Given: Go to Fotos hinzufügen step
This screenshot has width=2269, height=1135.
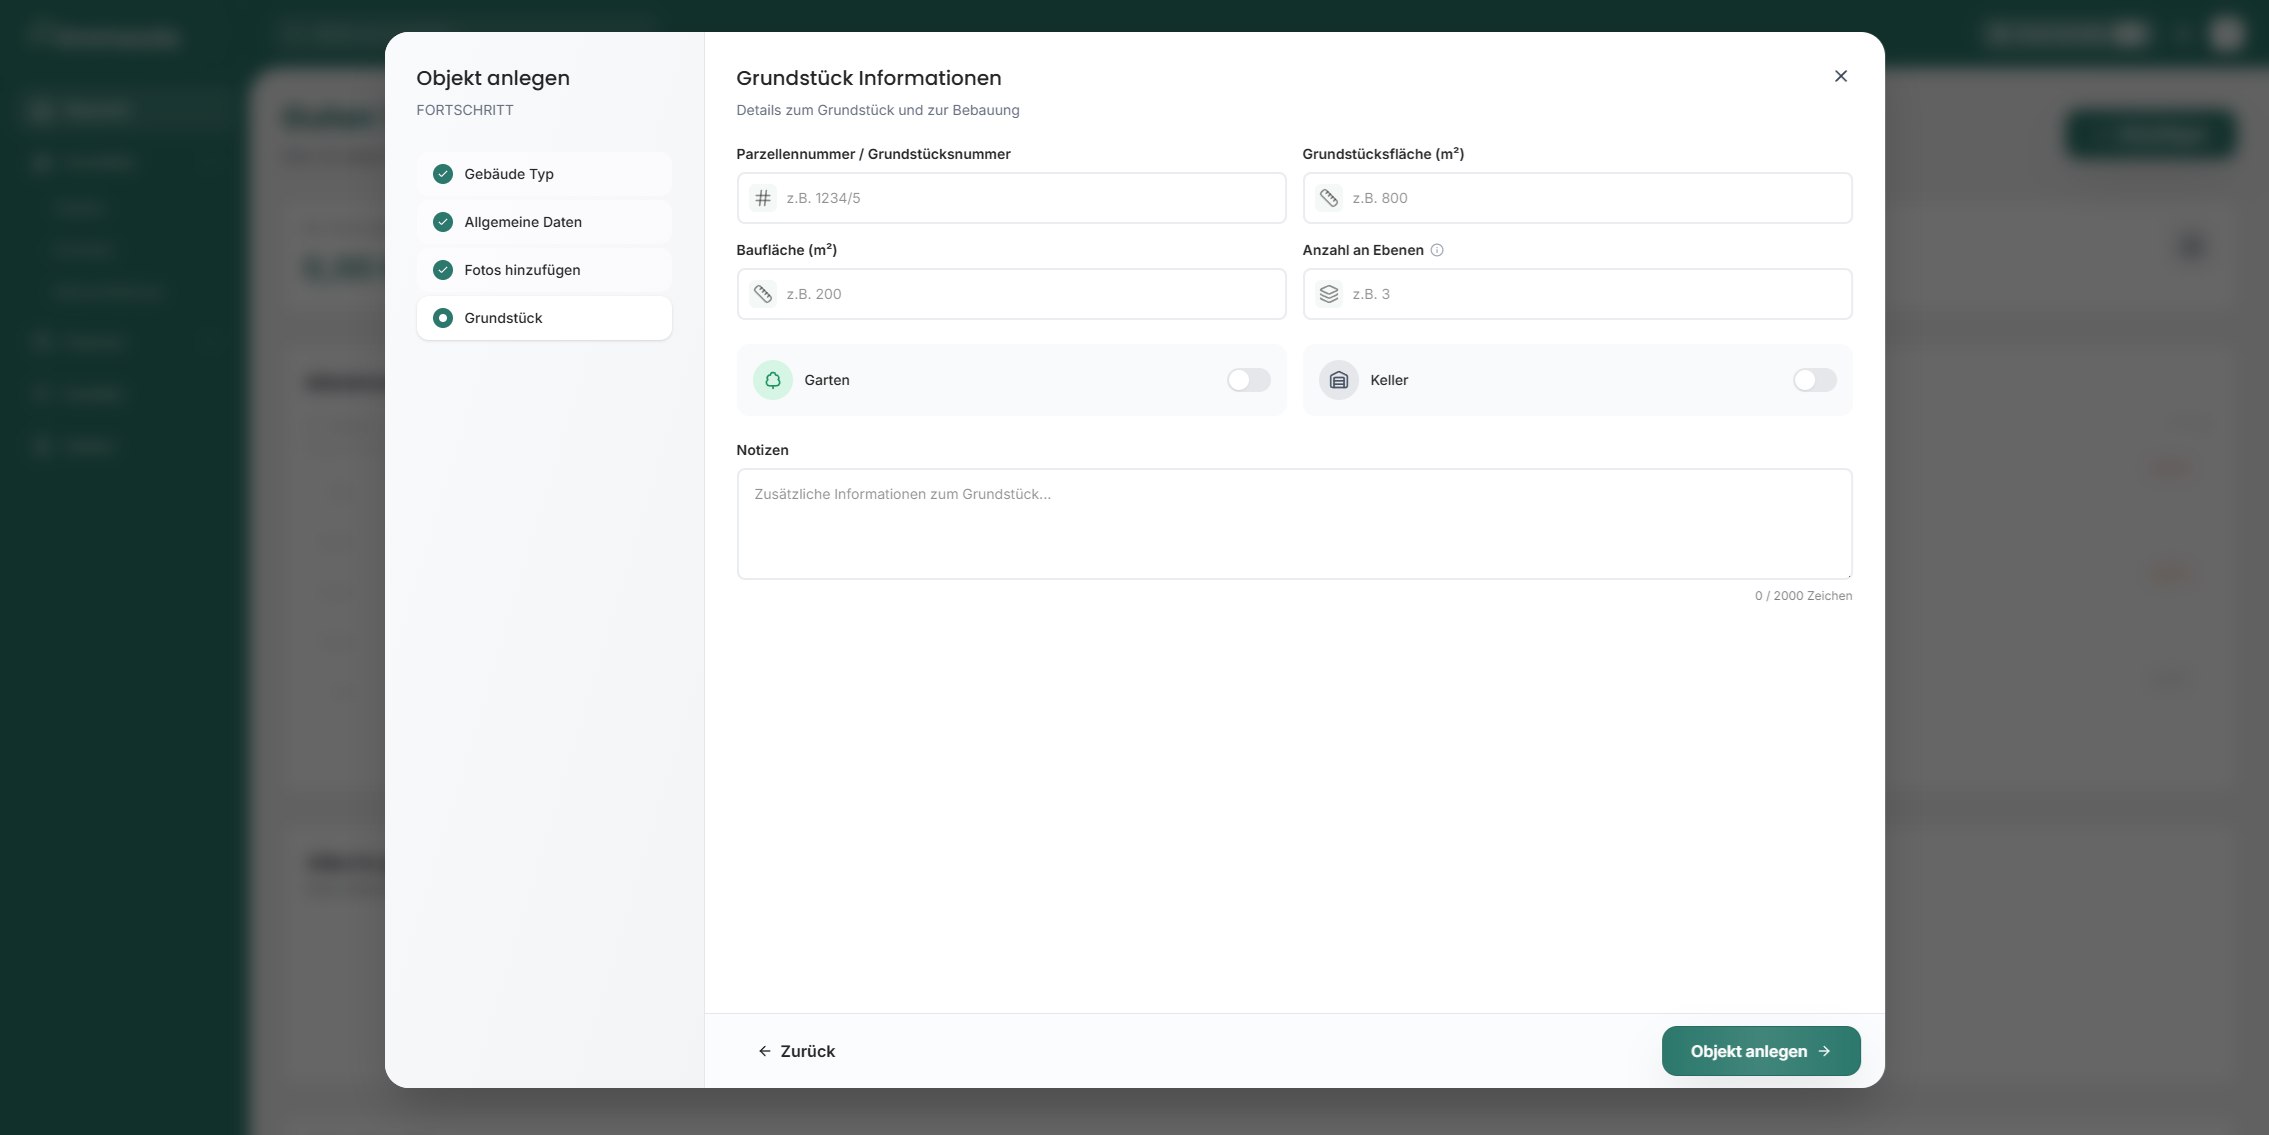Looking at the screenshot, I should 544,270.
